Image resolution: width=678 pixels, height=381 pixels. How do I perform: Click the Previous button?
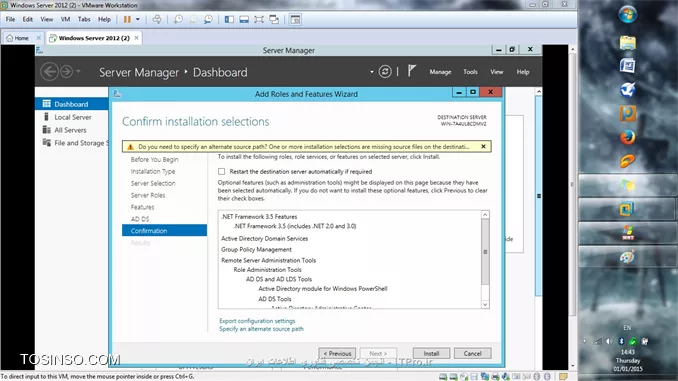pyautogui.click(x=337, y=353)
